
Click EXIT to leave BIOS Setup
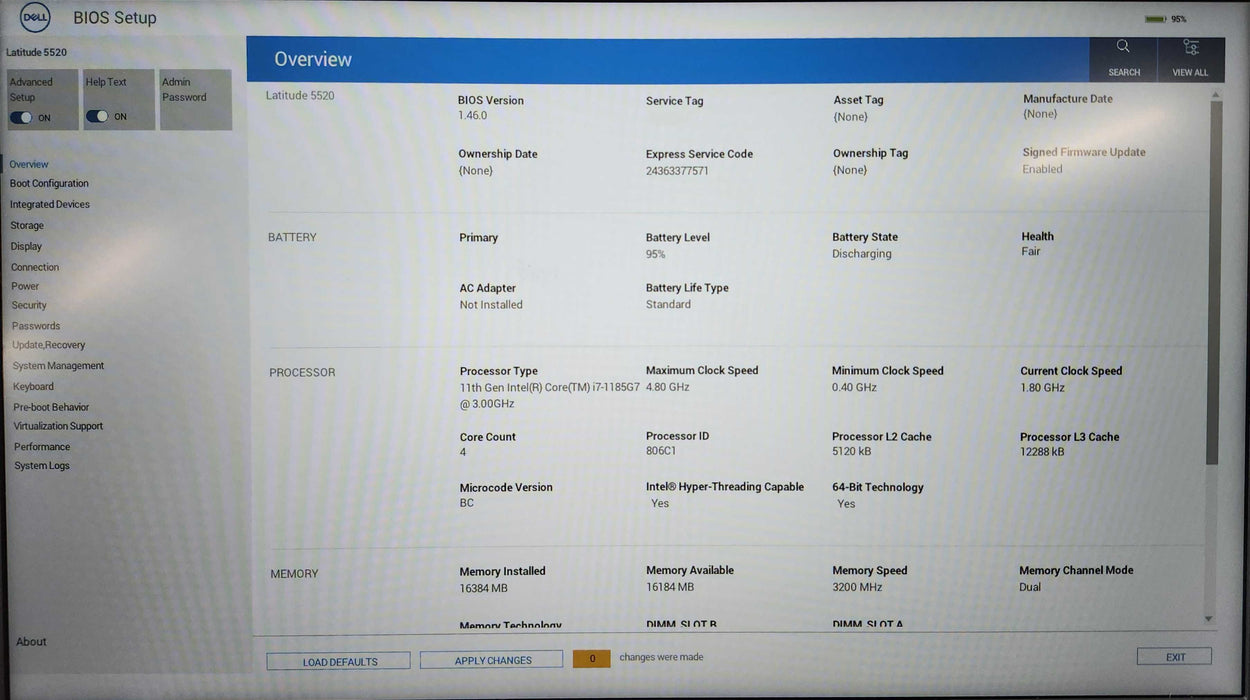pyautogui.click(x=1173, y=656)
